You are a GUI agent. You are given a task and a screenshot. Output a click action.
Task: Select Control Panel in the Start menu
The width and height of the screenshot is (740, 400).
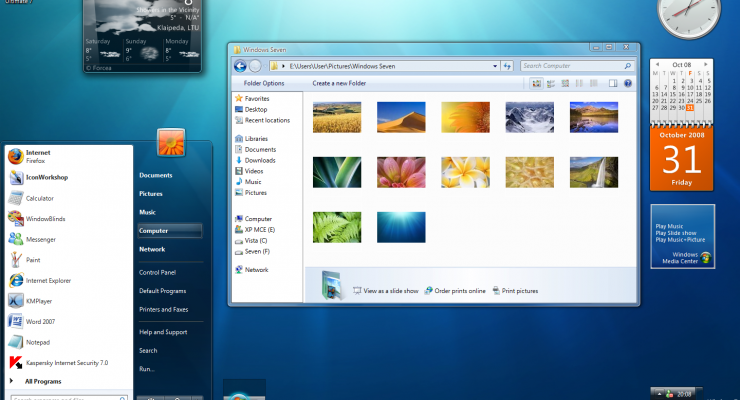[157, 272]
